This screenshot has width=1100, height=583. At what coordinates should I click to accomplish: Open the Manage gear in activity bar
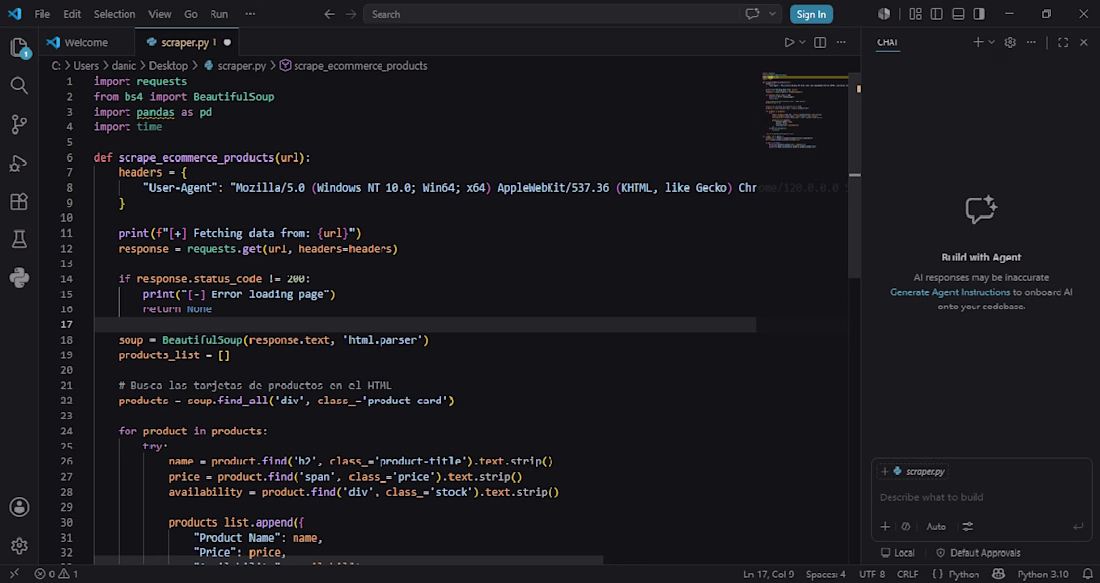(19, 545)
